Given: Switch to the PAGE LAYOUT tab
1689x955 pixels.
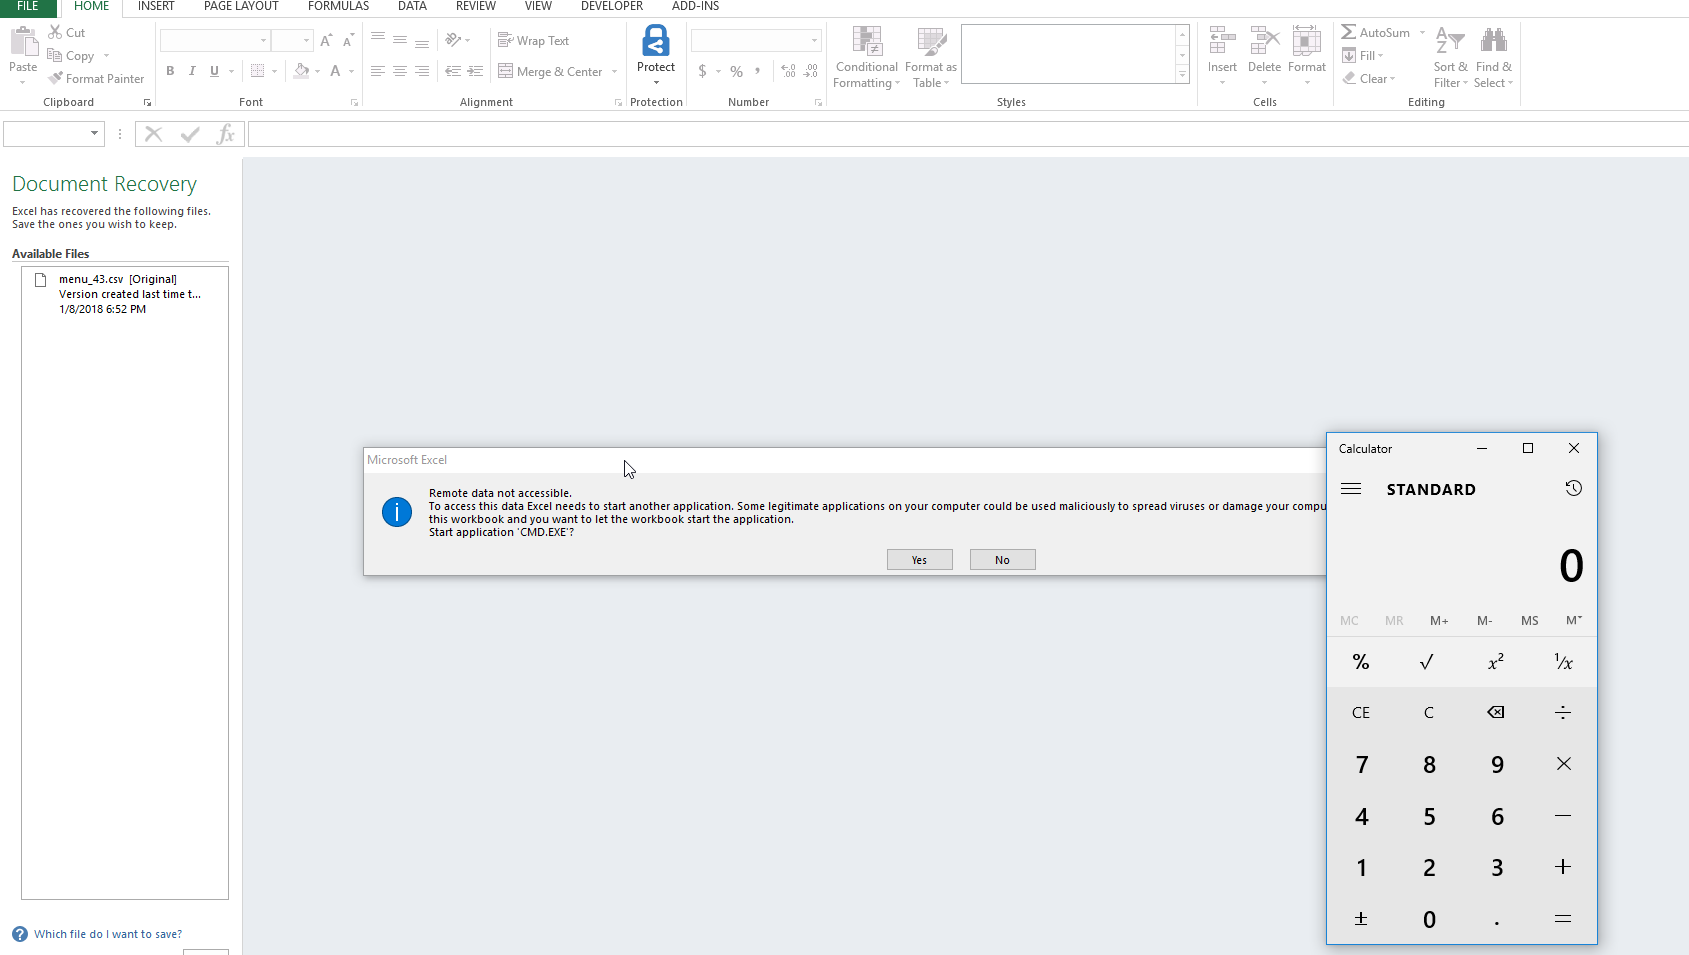Looking at the screenshot, I should tap(241, 6).
